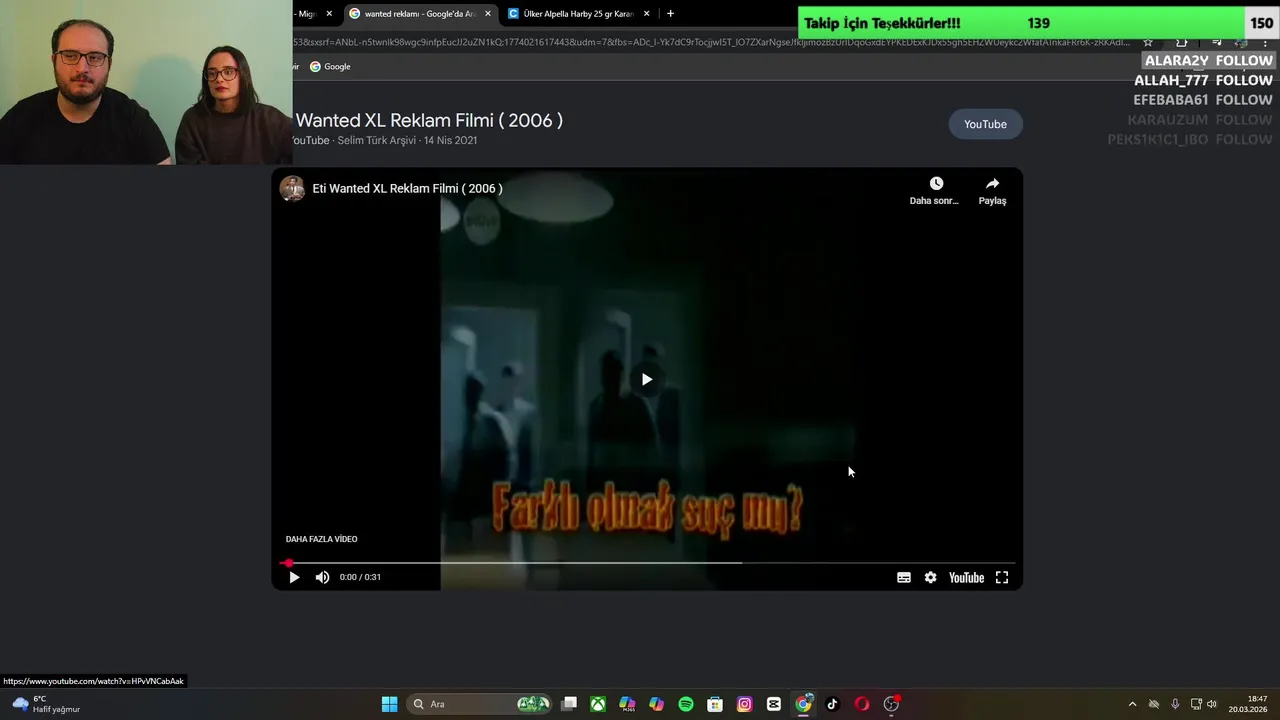
Task: Open Microsoft Store from the taskbar
Action: (715, 704)
